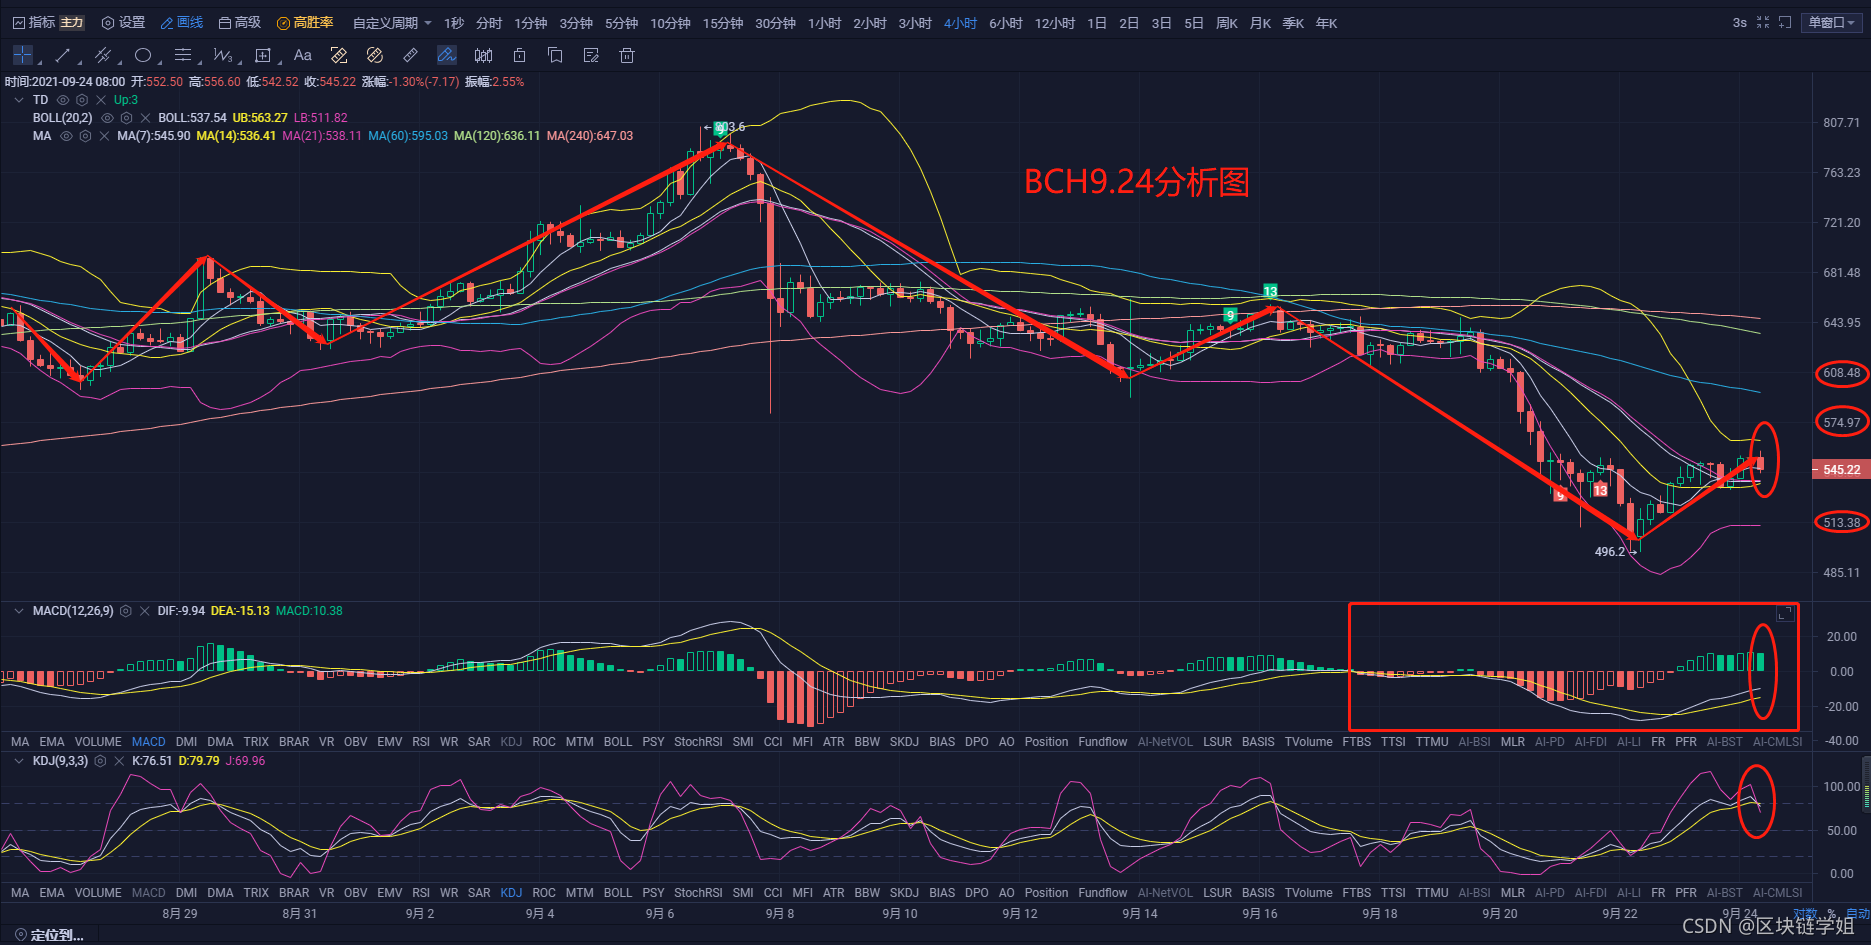Toggle the 主力 tag next to 指标
This screenshot has height=945, width=1871.
(72, 22)
